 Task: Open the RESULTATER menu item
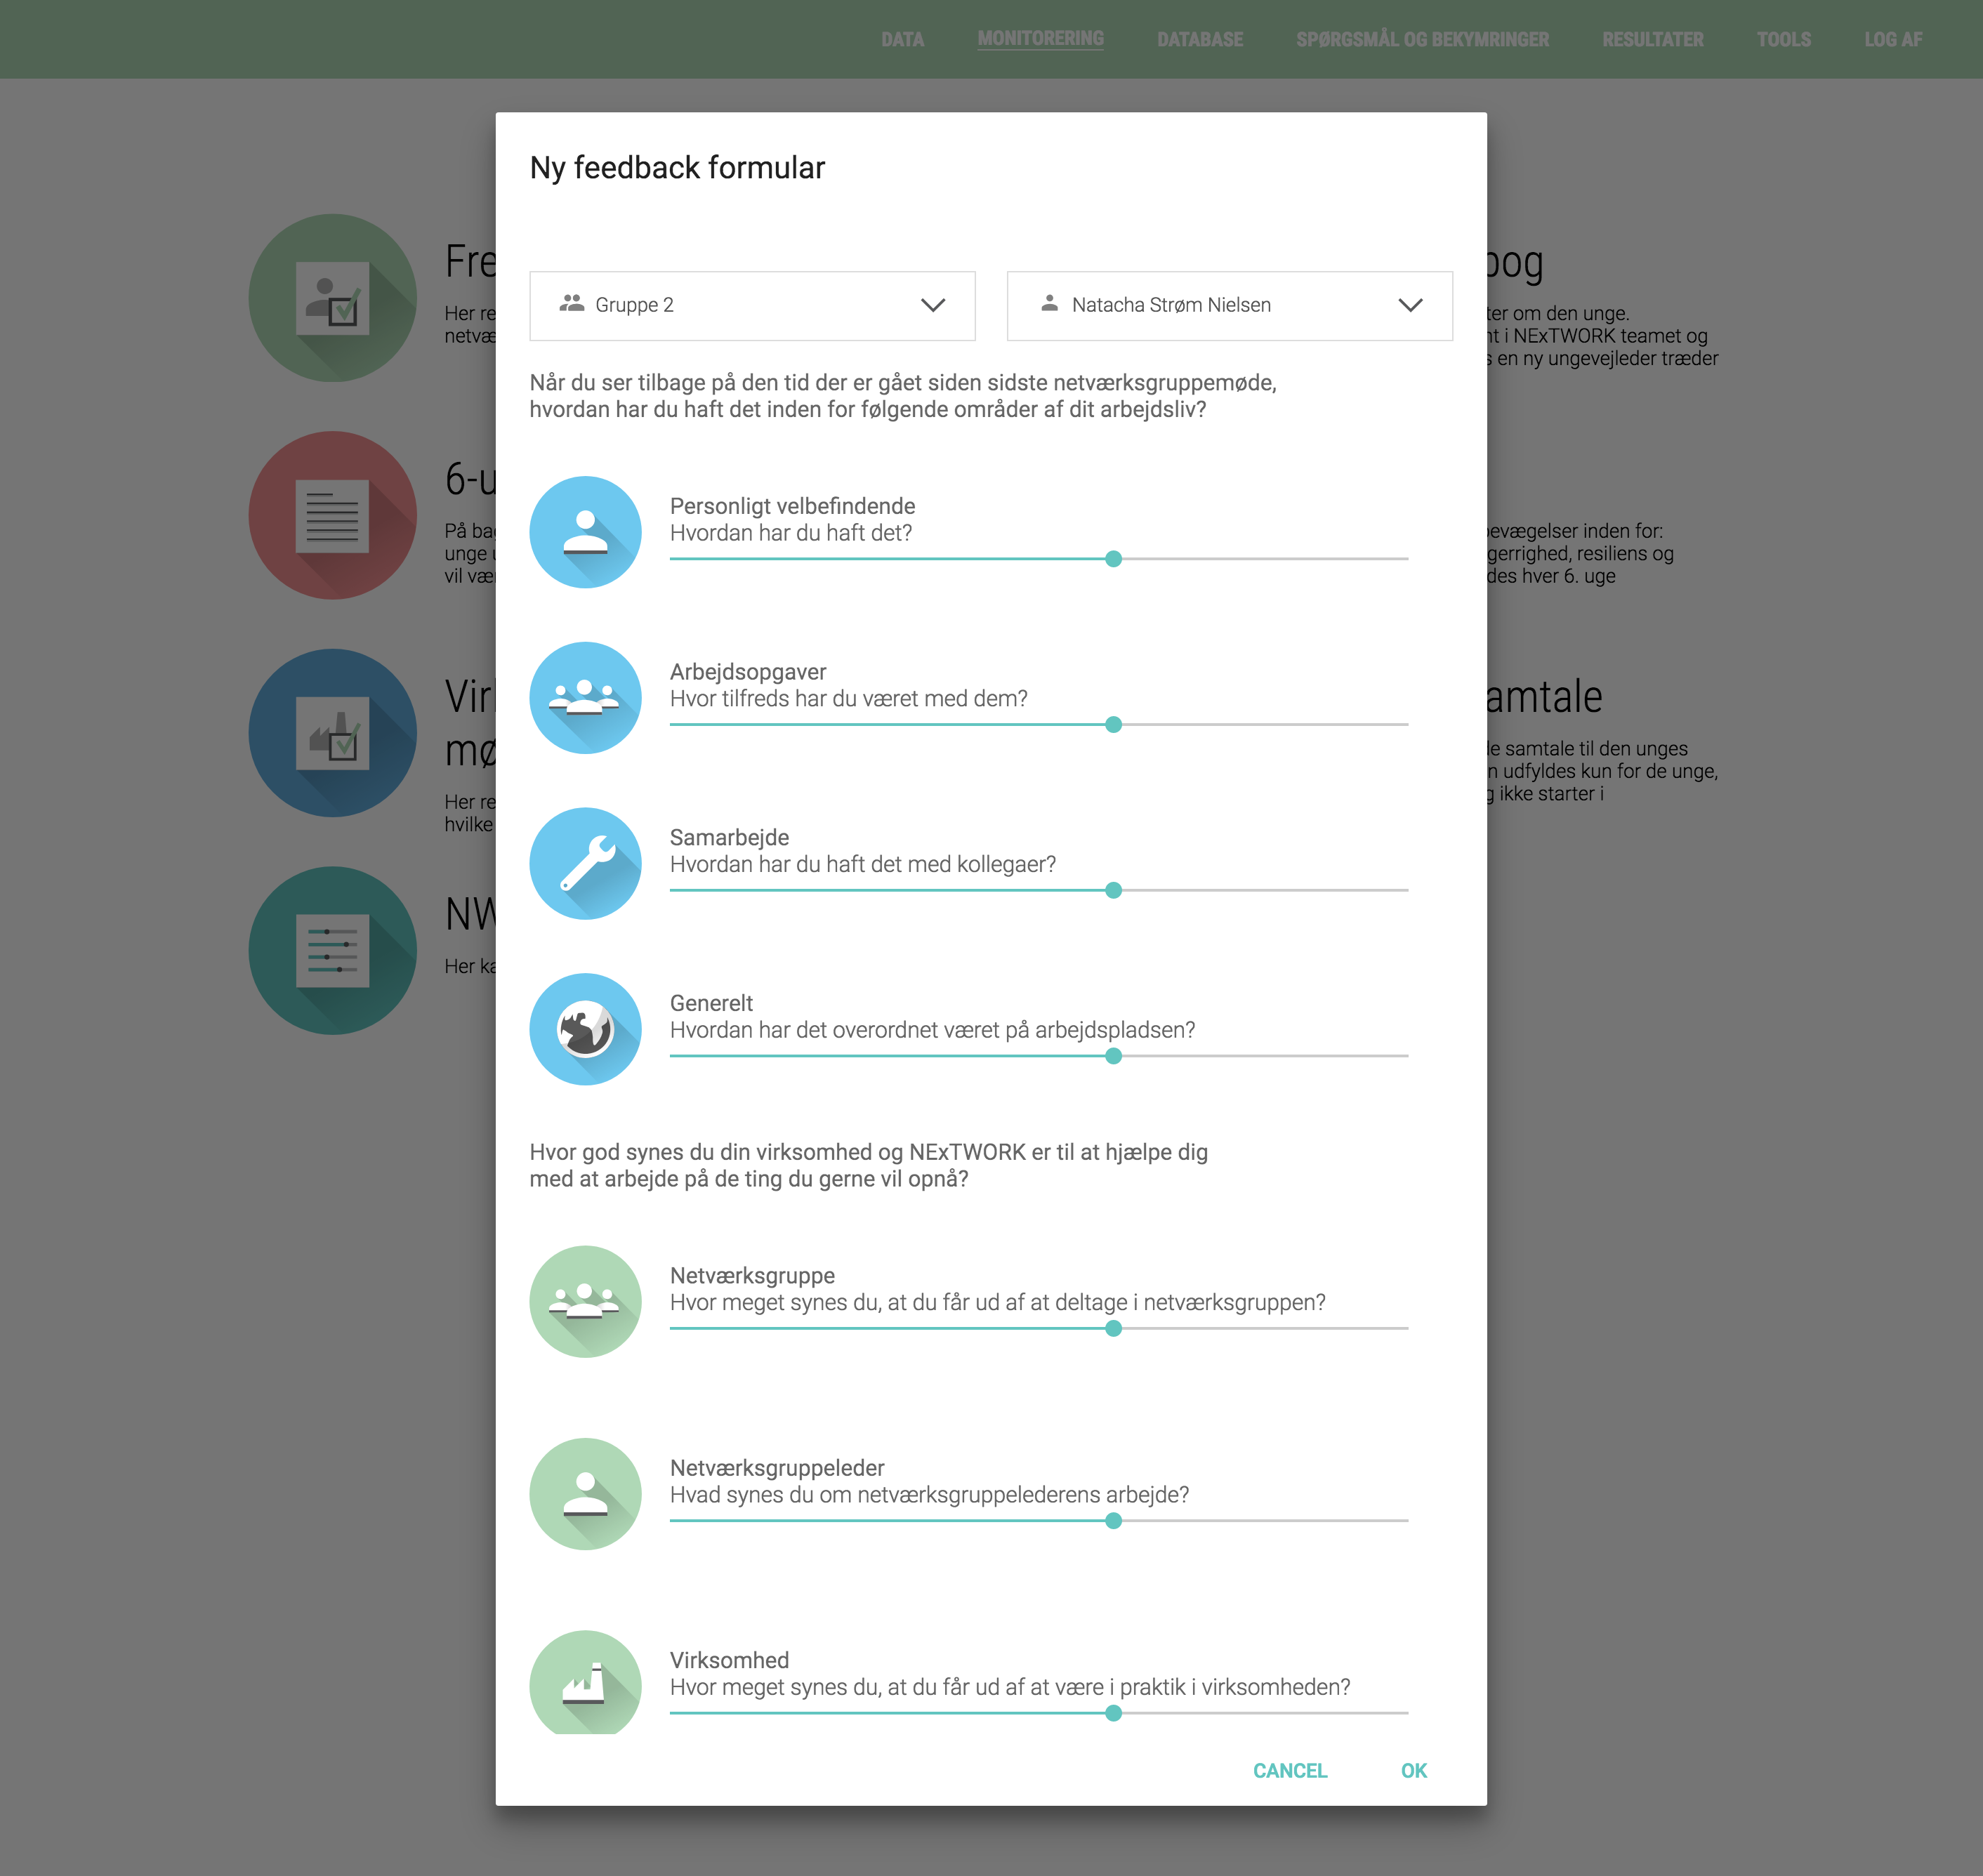[x=1653, y=40]
